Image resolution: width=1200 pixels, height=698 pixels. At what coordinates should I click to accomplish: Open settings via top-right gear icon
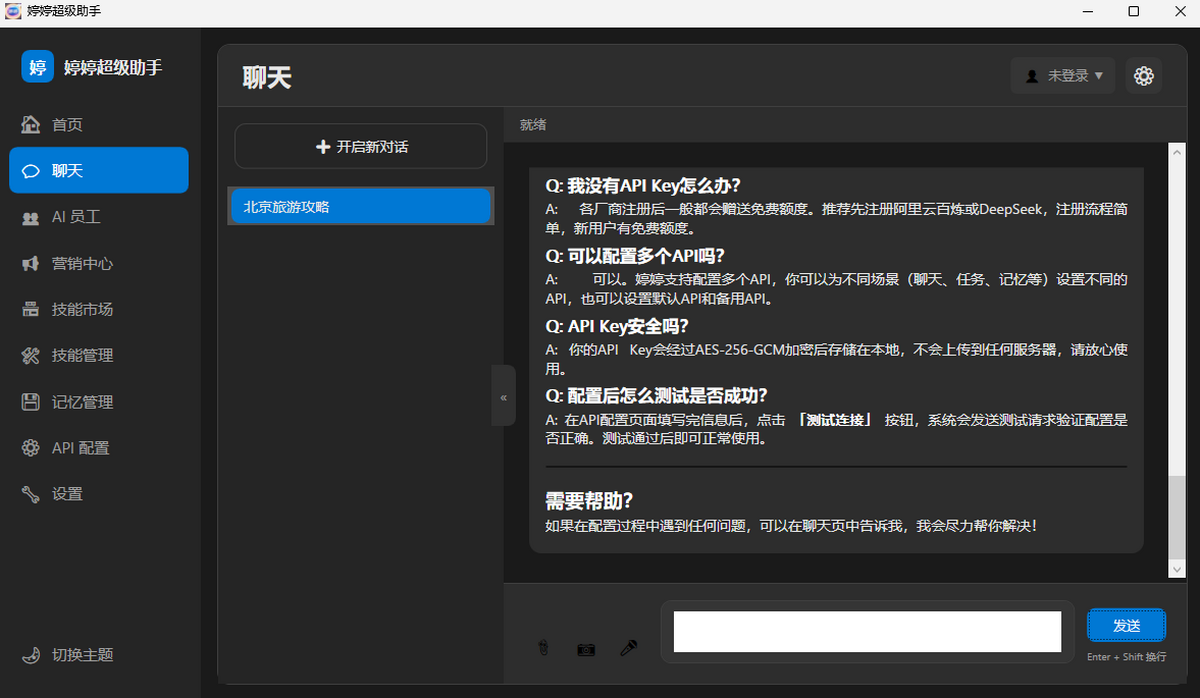[x=1144, y=76]
